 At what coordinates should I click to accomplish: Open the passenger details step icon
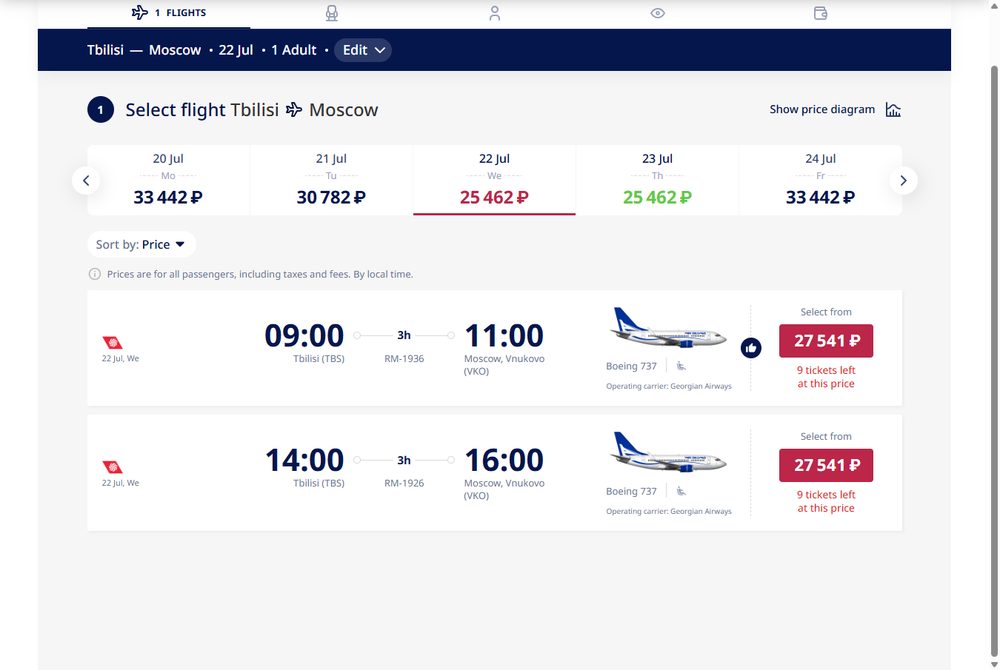point(494,13)
